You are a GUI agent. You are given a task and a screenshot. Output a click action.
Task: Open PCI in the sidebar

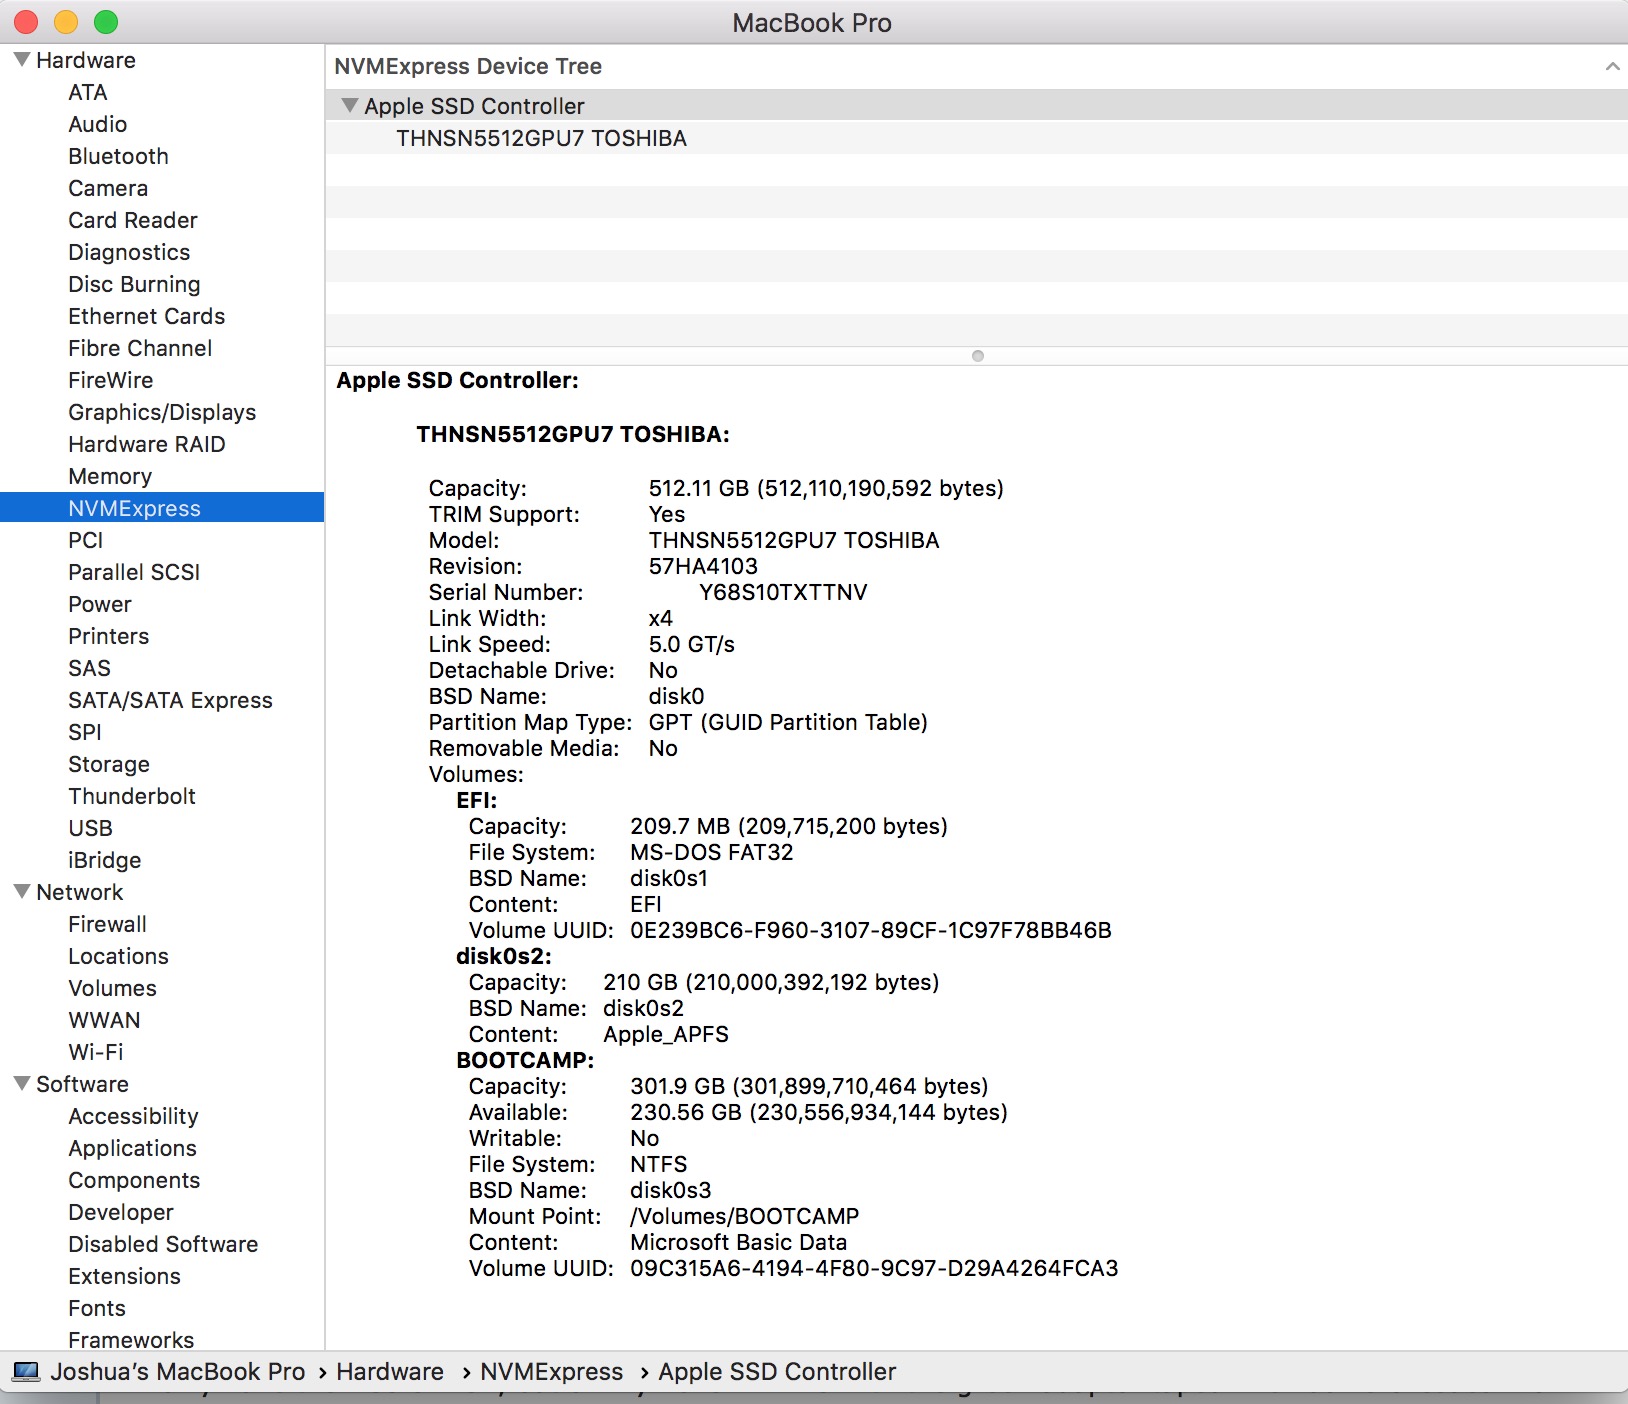[86, 540]
